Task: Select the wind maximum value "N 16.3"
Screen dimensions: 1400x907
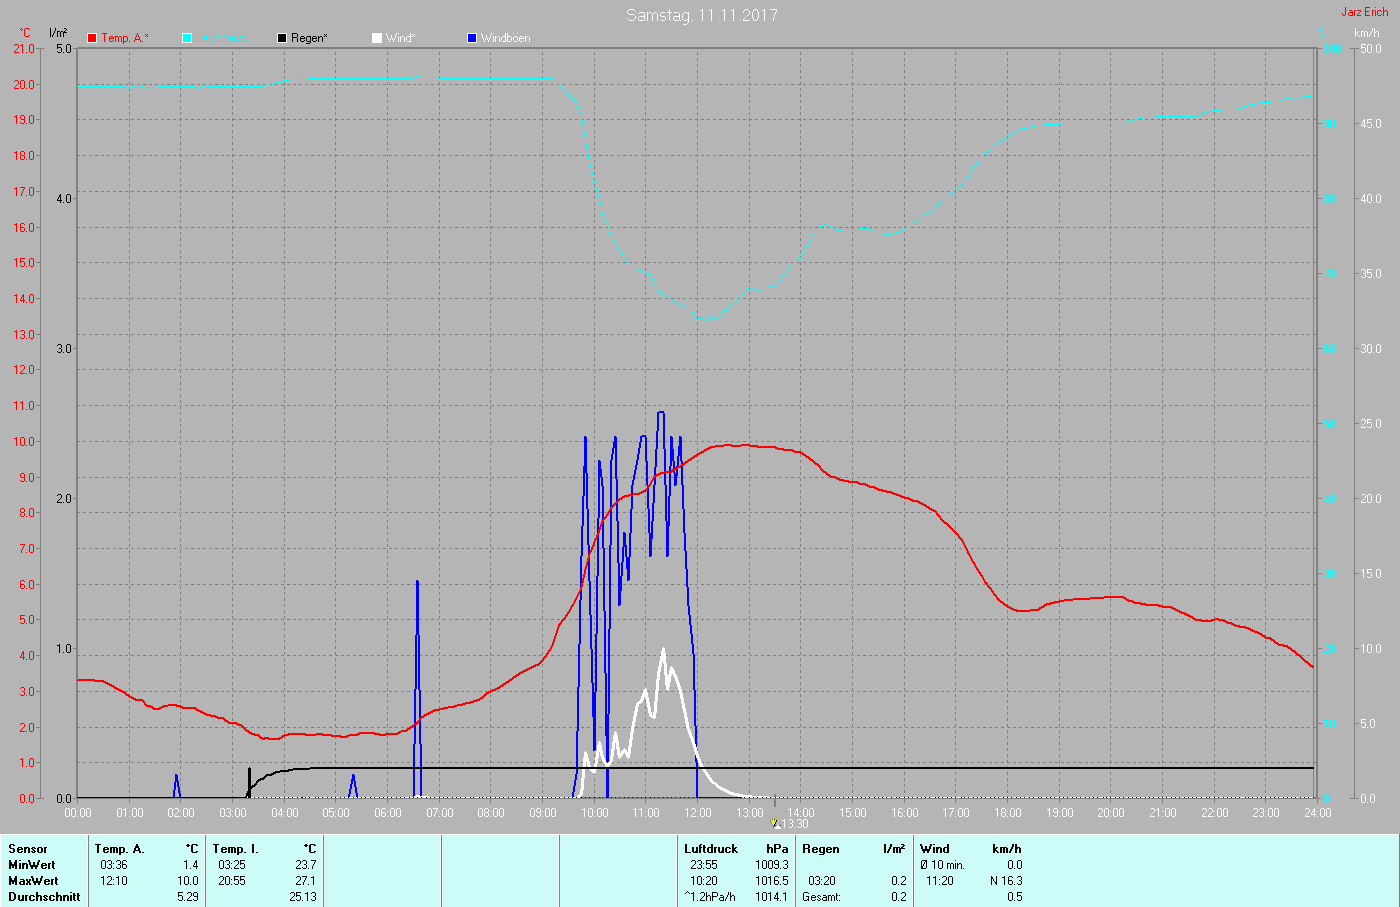Action: coord(1006,881)
